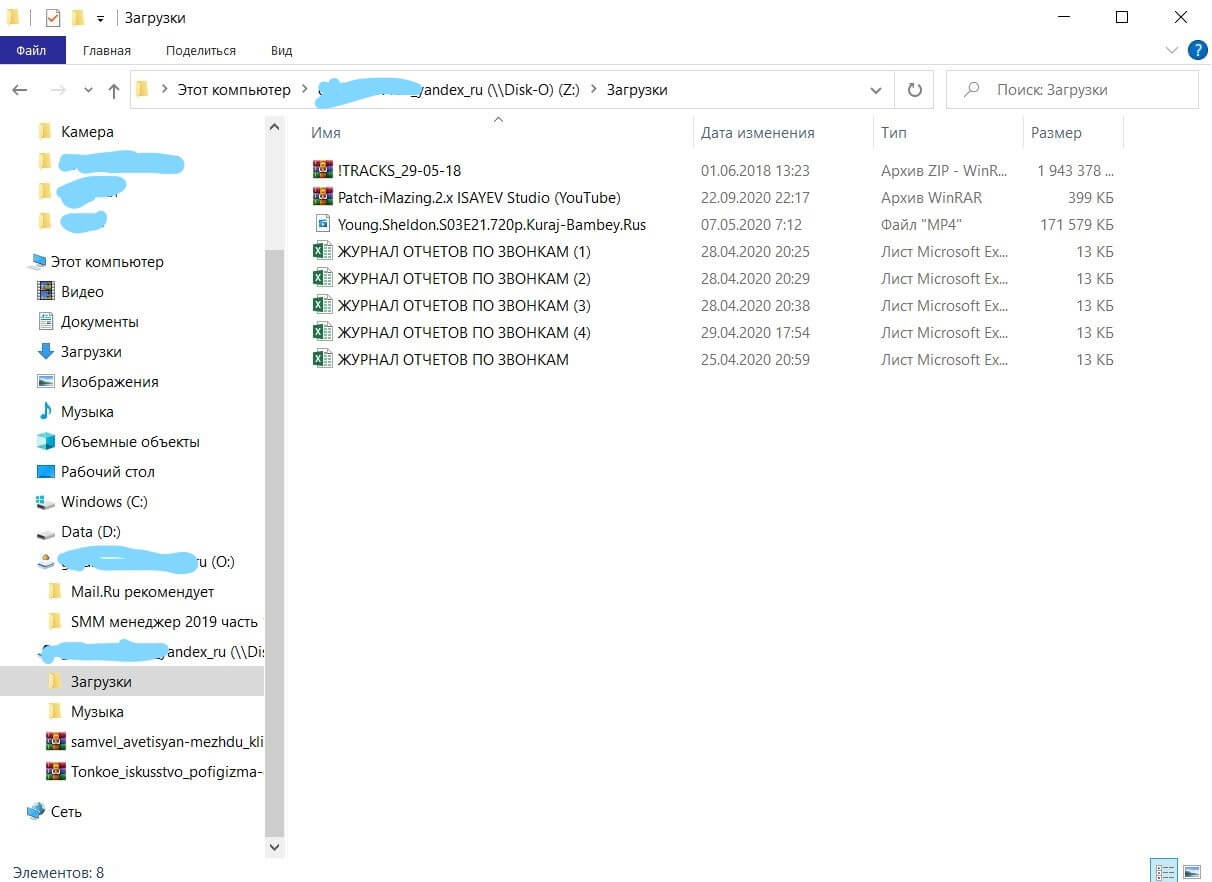The image size is (1212, 882).
Task: Open Документы in the navigation pane
Action: (x=99, y=321)
